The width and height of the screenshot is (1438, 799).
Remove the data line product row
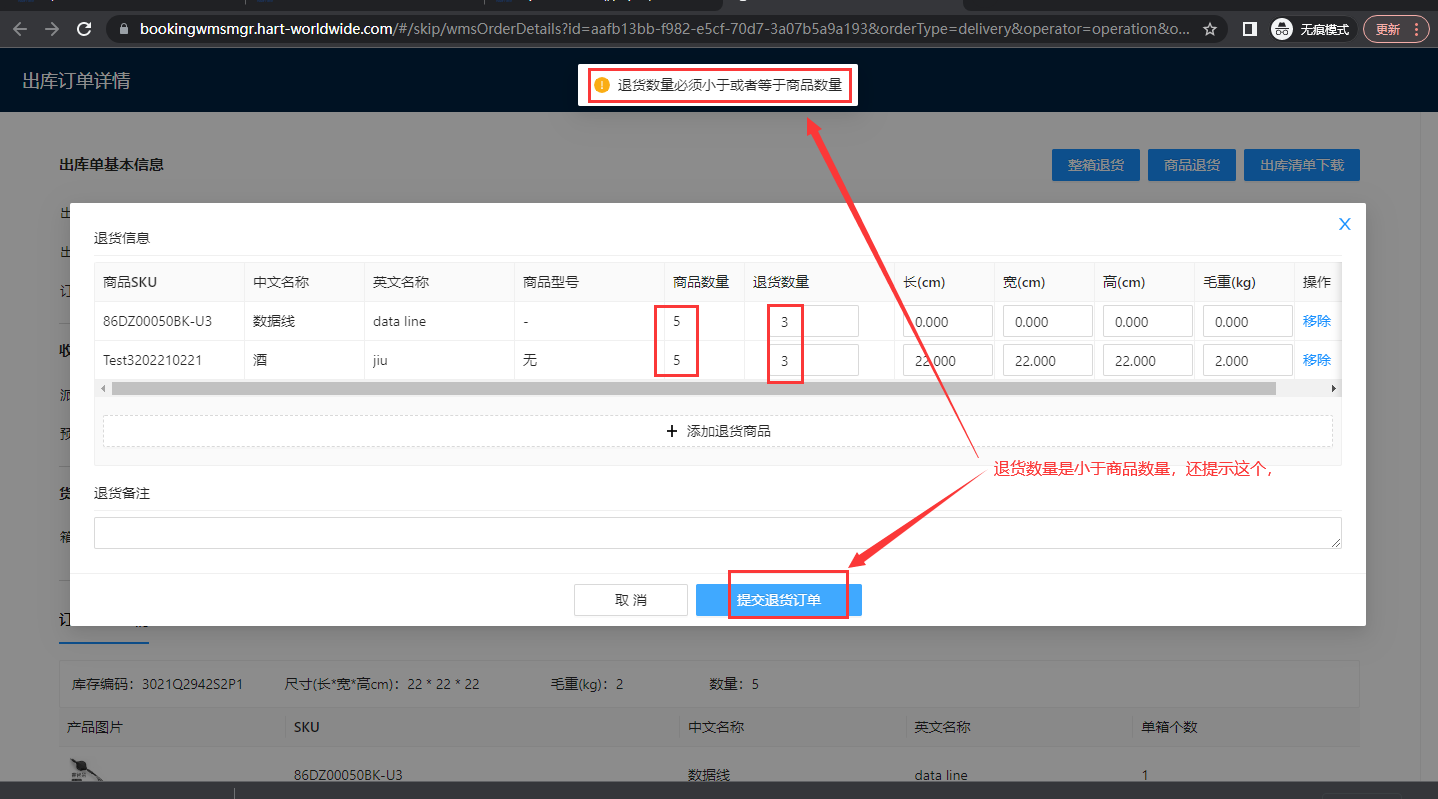pyautogui.click(x=1316, y=321)
